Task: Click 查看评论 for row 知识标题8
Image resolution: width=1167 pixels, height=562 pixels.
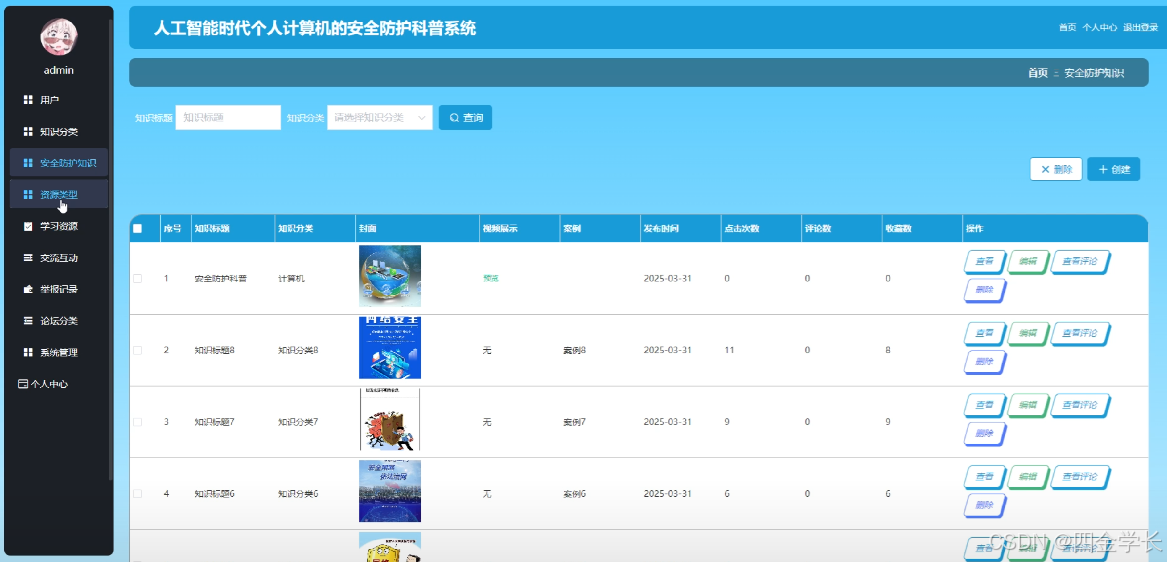Action: [x=1080, y=334]
